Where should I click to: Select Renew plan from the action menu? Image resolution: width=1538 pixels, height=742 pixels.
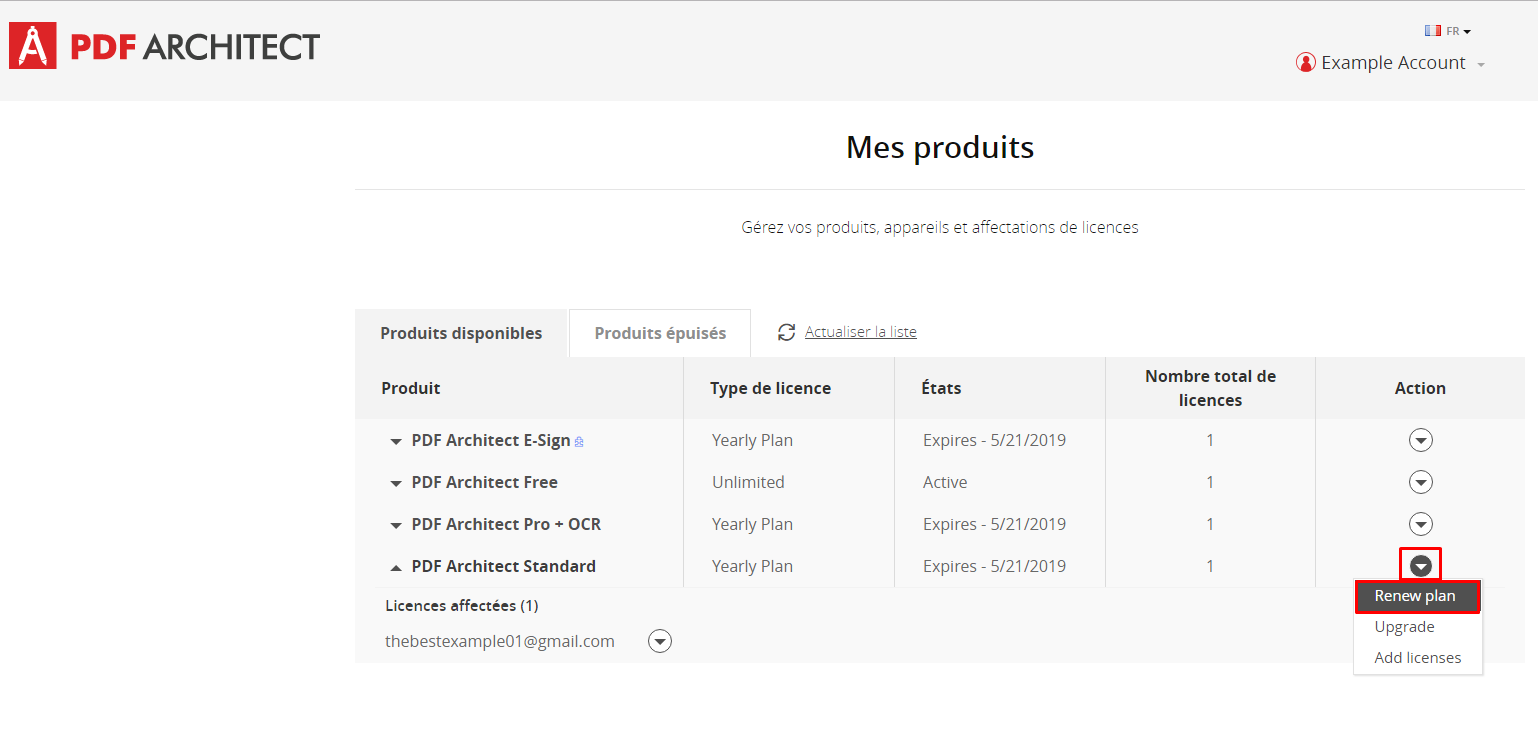coord(1418,596)
